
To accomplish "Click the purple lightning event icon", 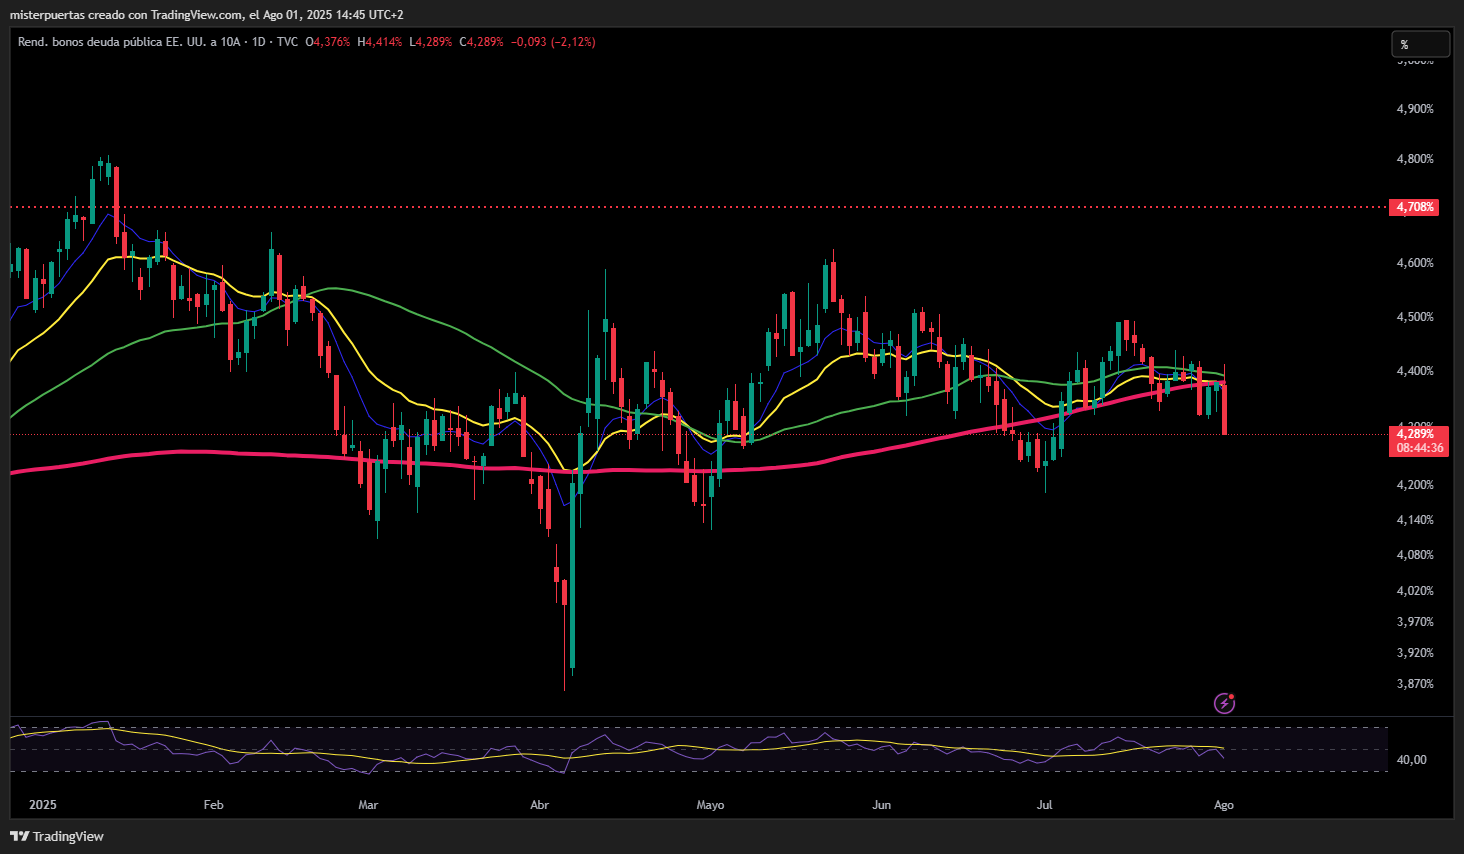I will [1224, 703].
